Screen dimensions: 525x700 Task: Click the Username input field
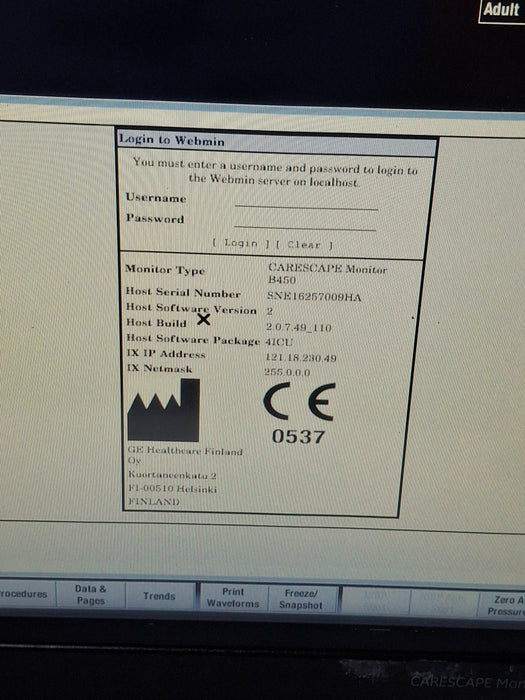[x=306, y=201]
